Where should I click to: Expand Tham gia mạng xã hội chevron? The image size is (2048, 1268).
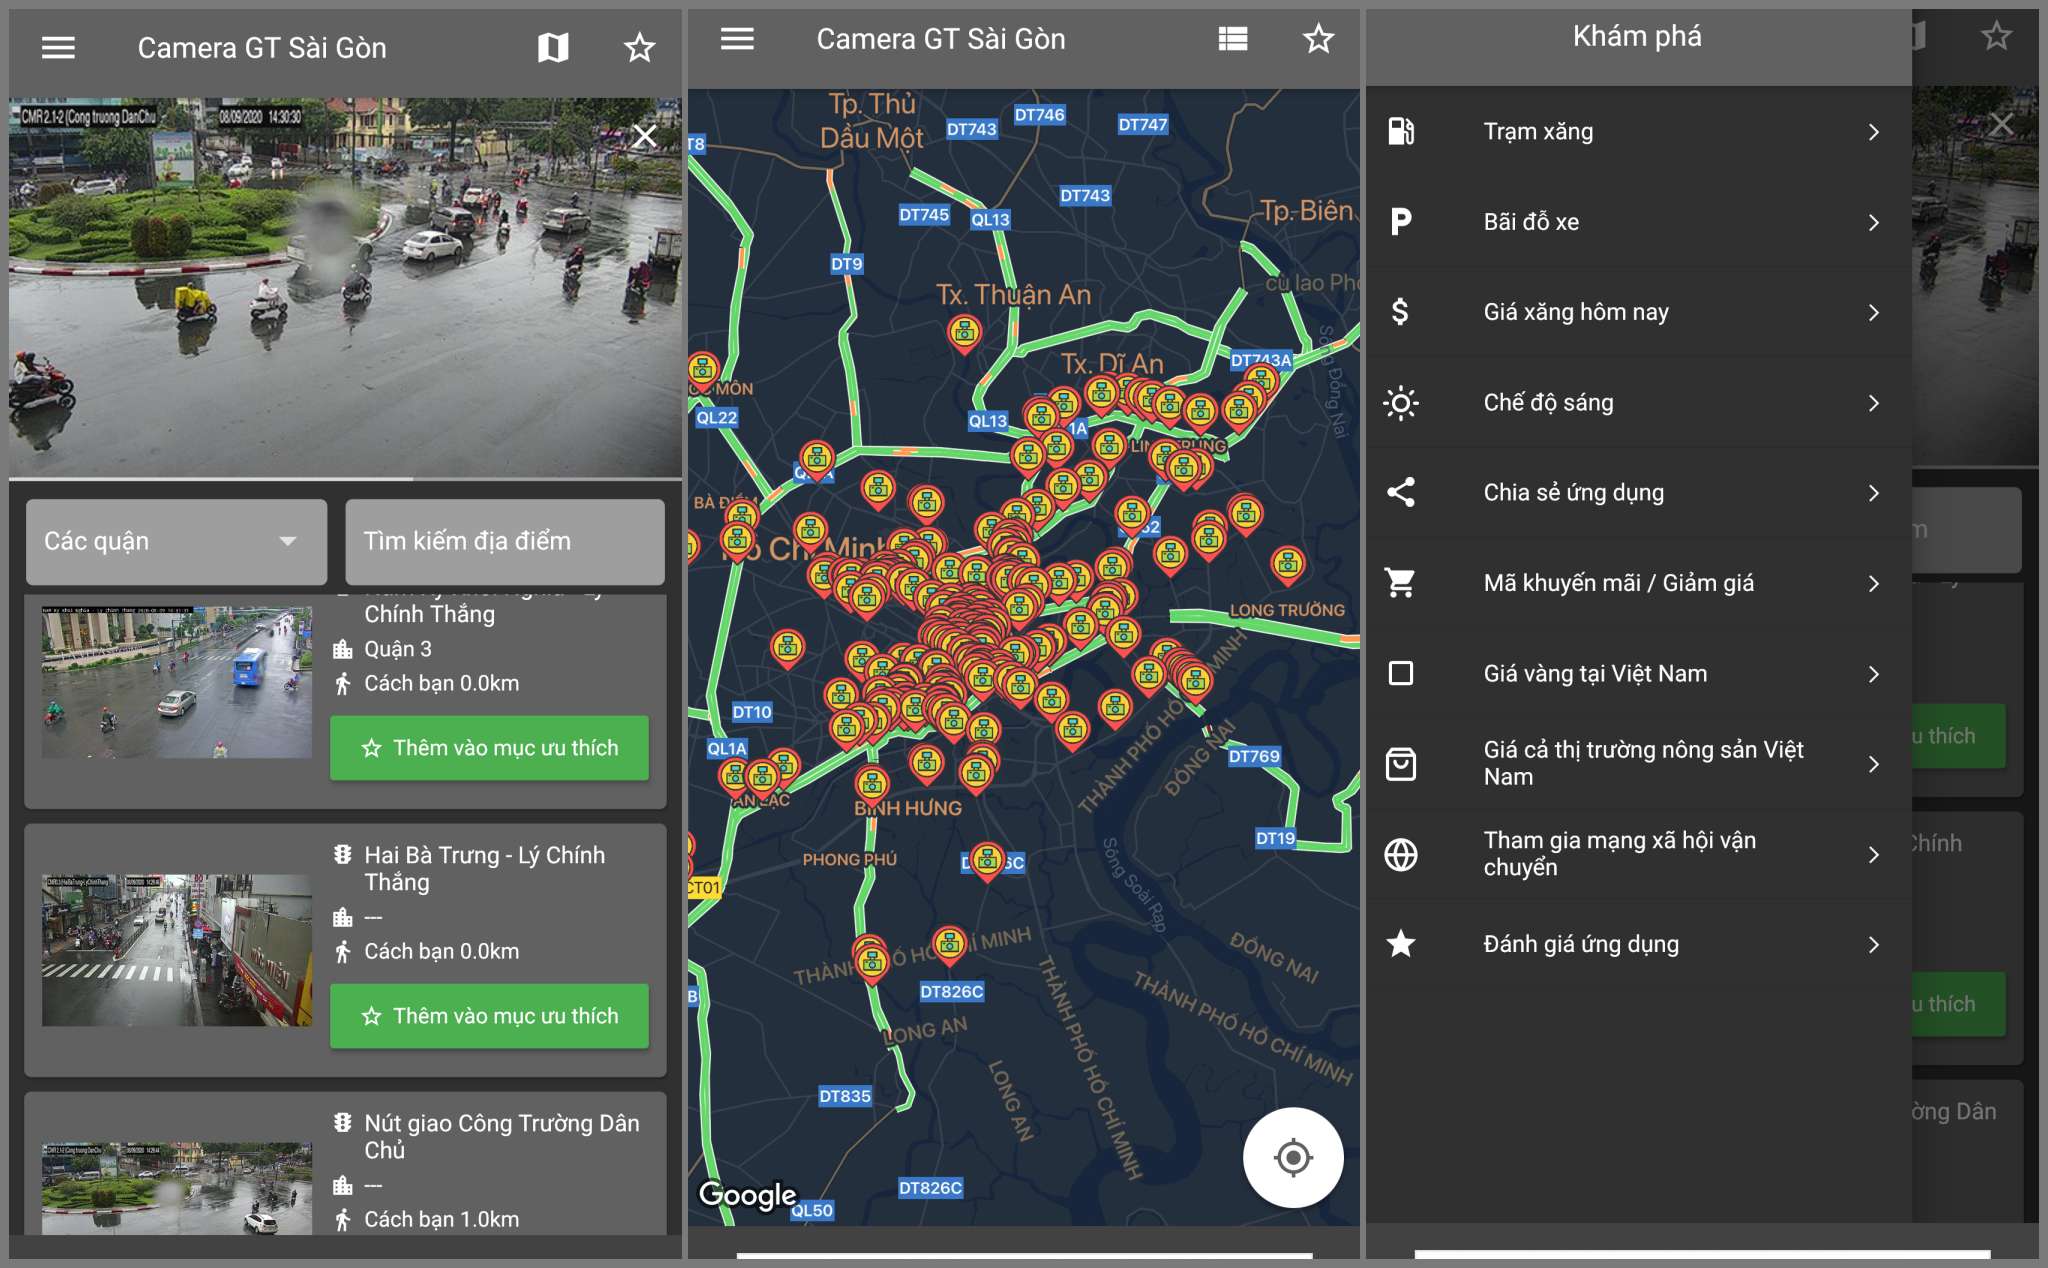pyautogui.click(x=1874, y=854)
